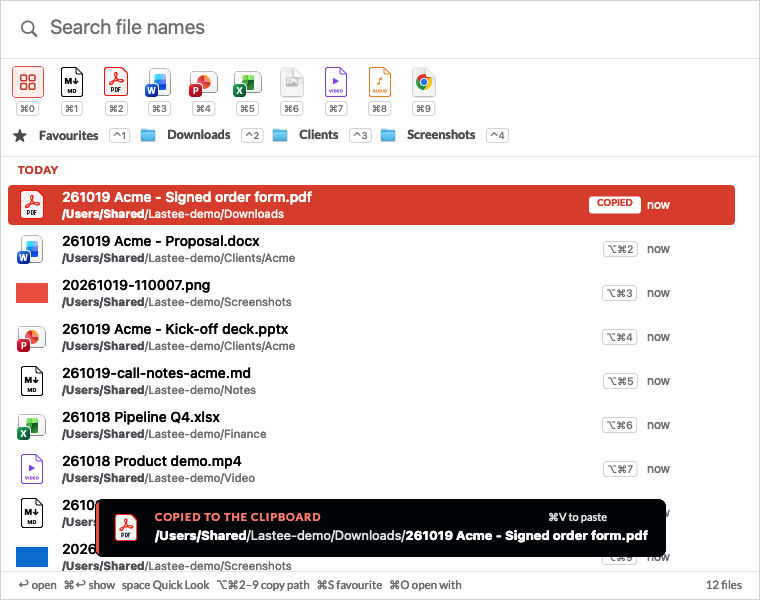Click ⌘V to paste hint in notification

coord(577,517)
